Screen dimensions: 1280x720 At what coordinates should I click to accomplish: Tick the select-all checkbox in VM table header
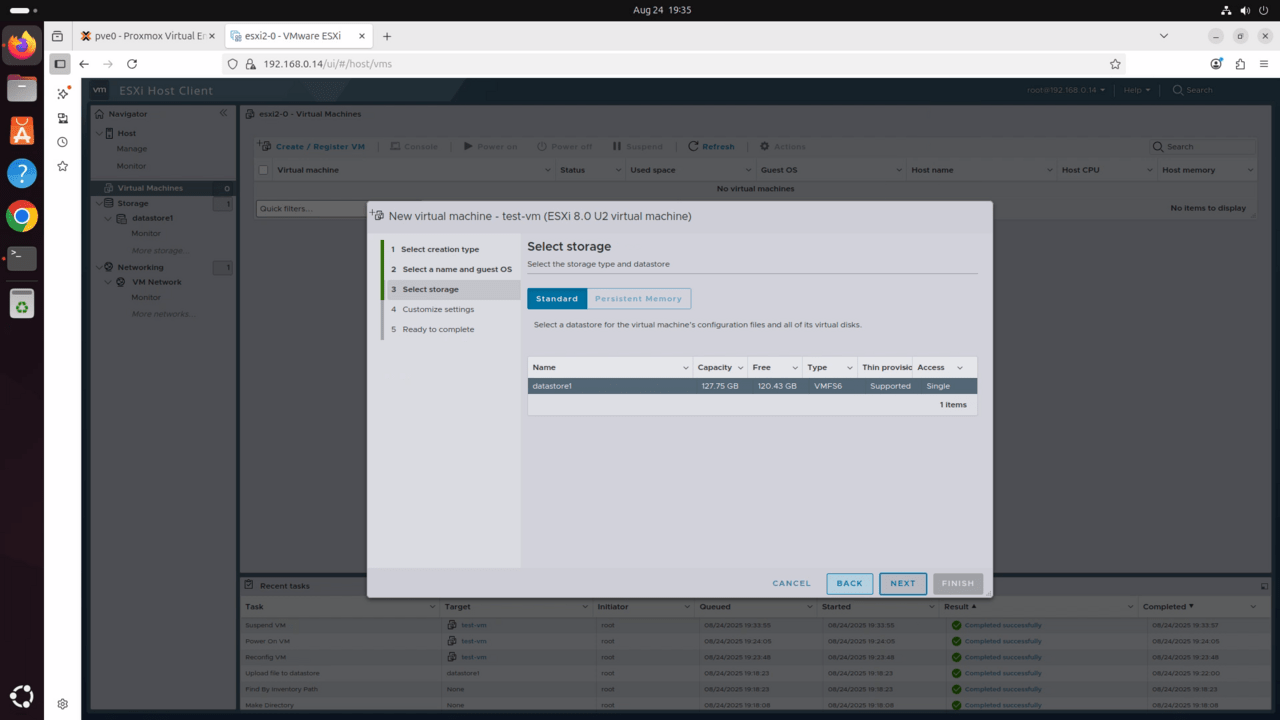click(x=264, y=170)
